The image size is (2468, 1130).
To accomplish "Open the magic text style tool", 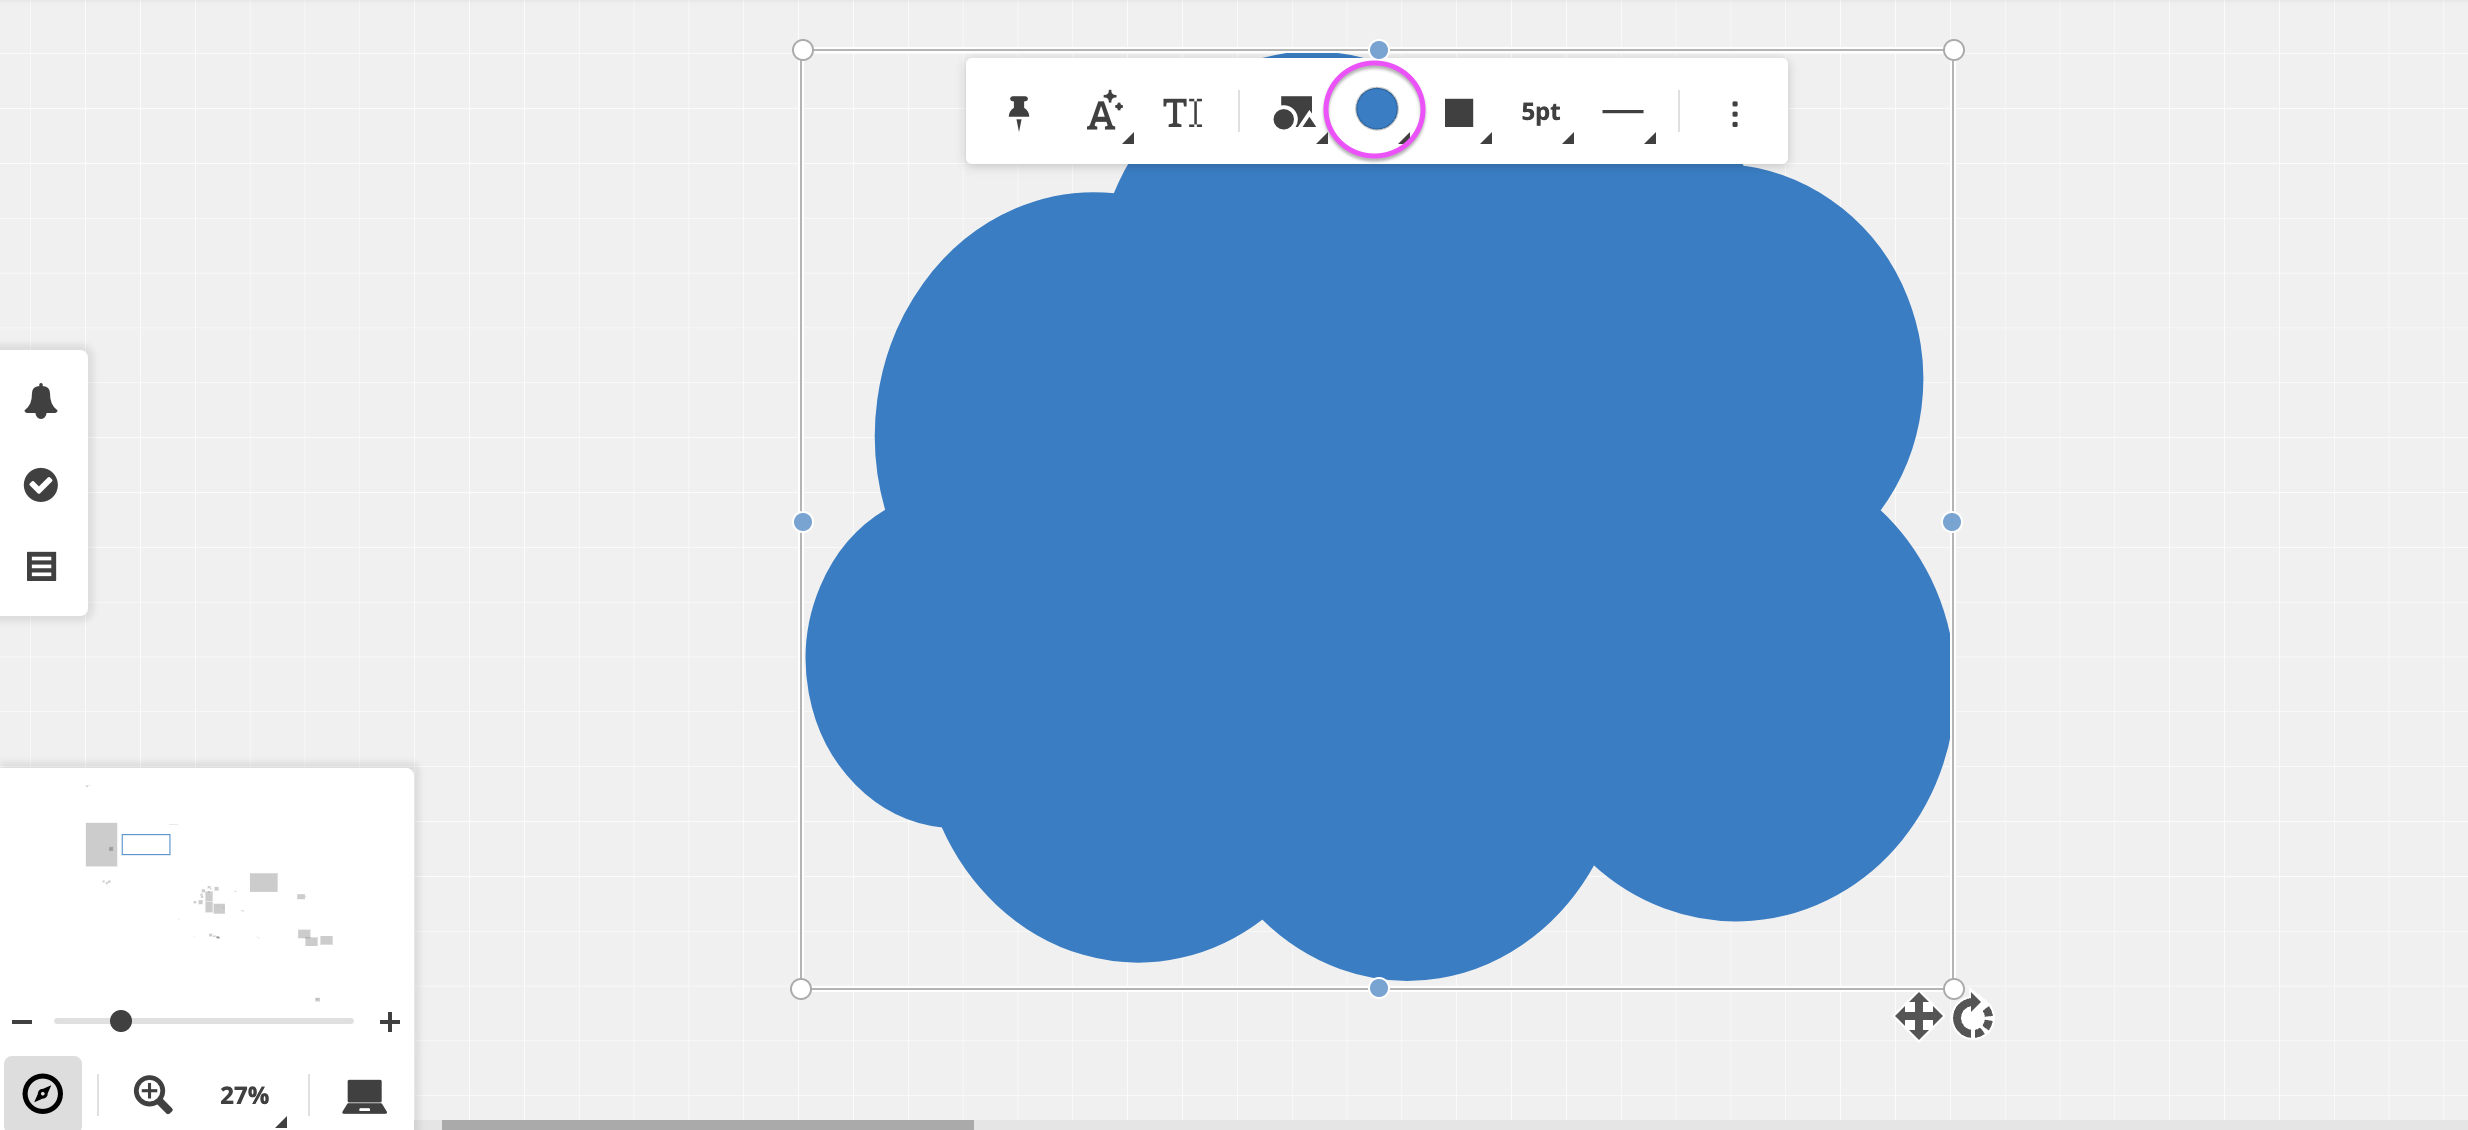I will (1104, 112).
